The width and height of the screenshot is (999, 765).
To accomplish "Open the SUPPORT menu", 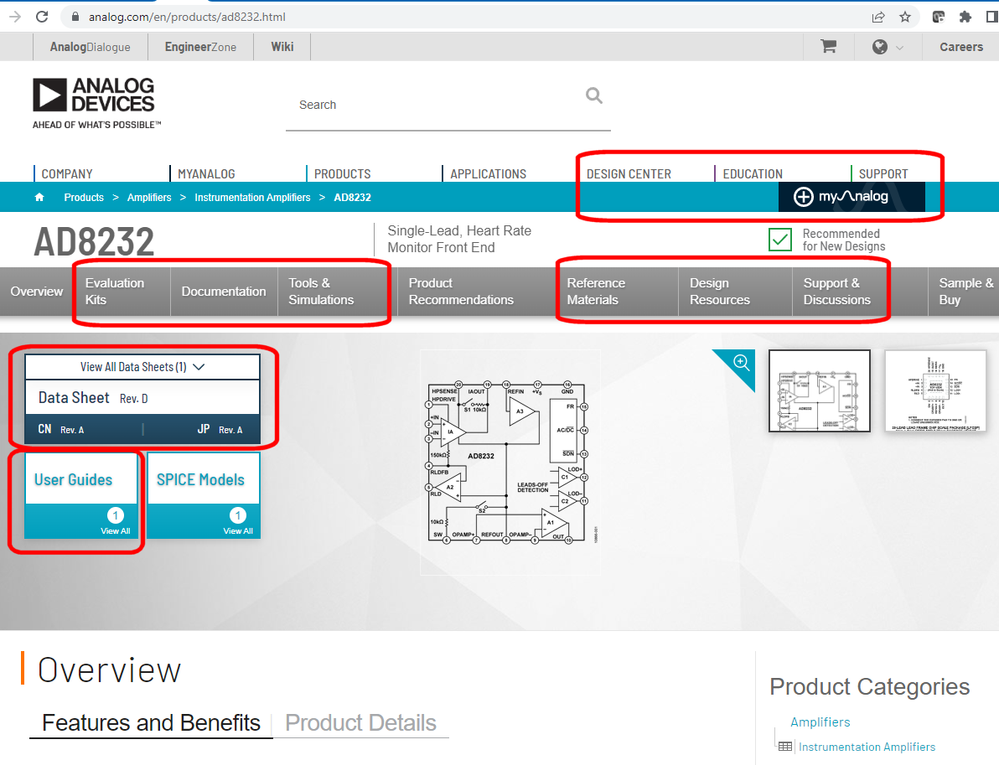I will point(883,174).
